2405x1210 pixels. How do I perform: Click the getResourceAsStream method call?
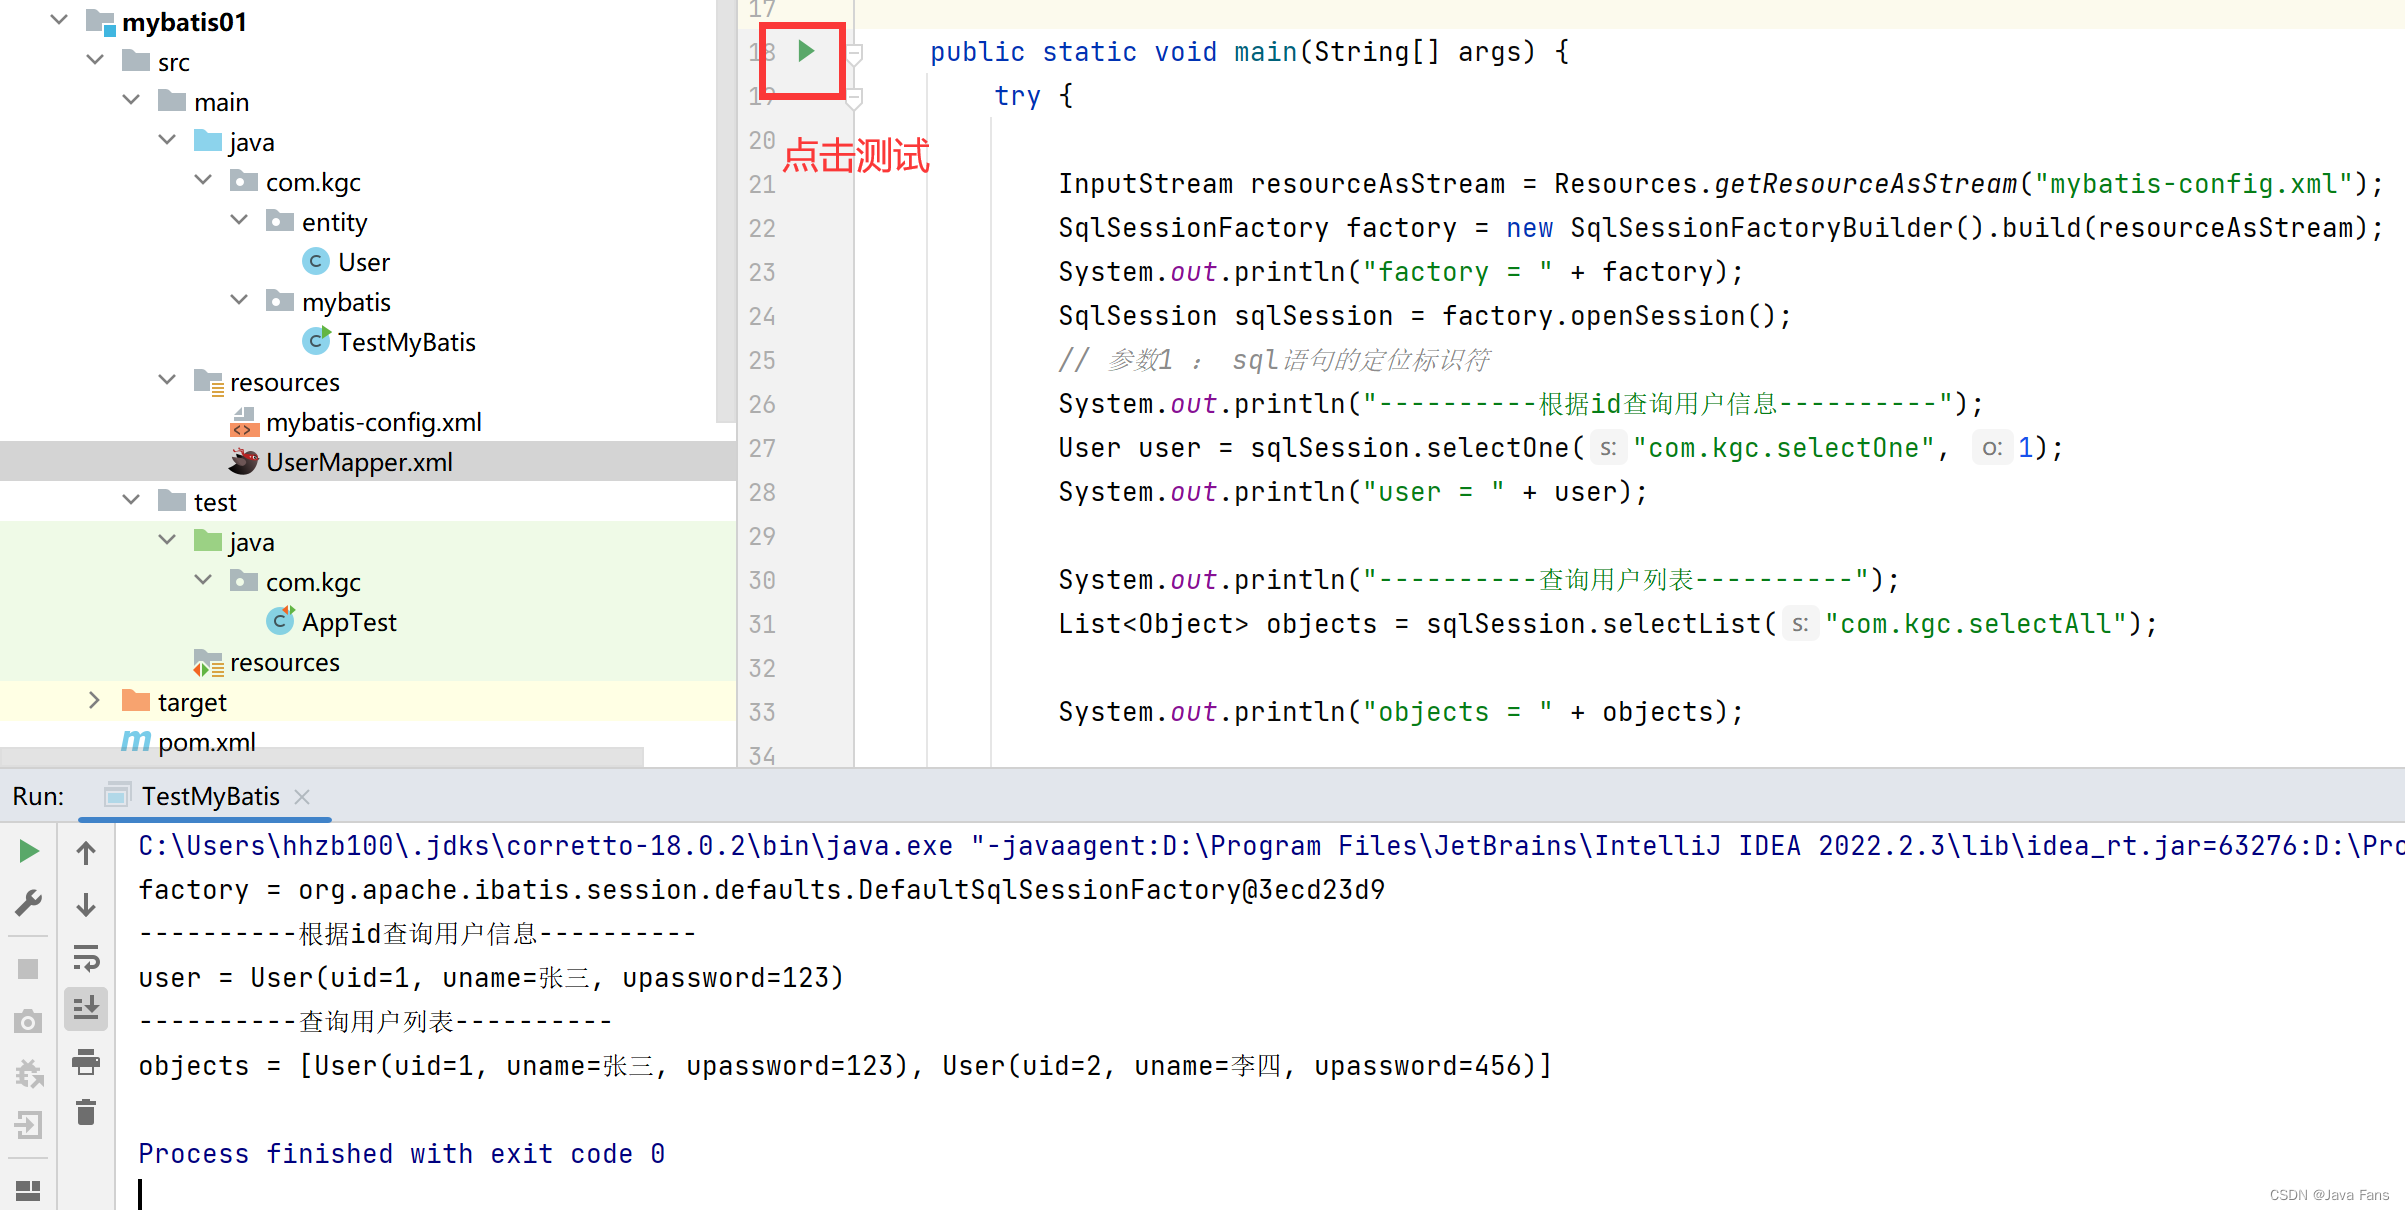coord(1866,184)
